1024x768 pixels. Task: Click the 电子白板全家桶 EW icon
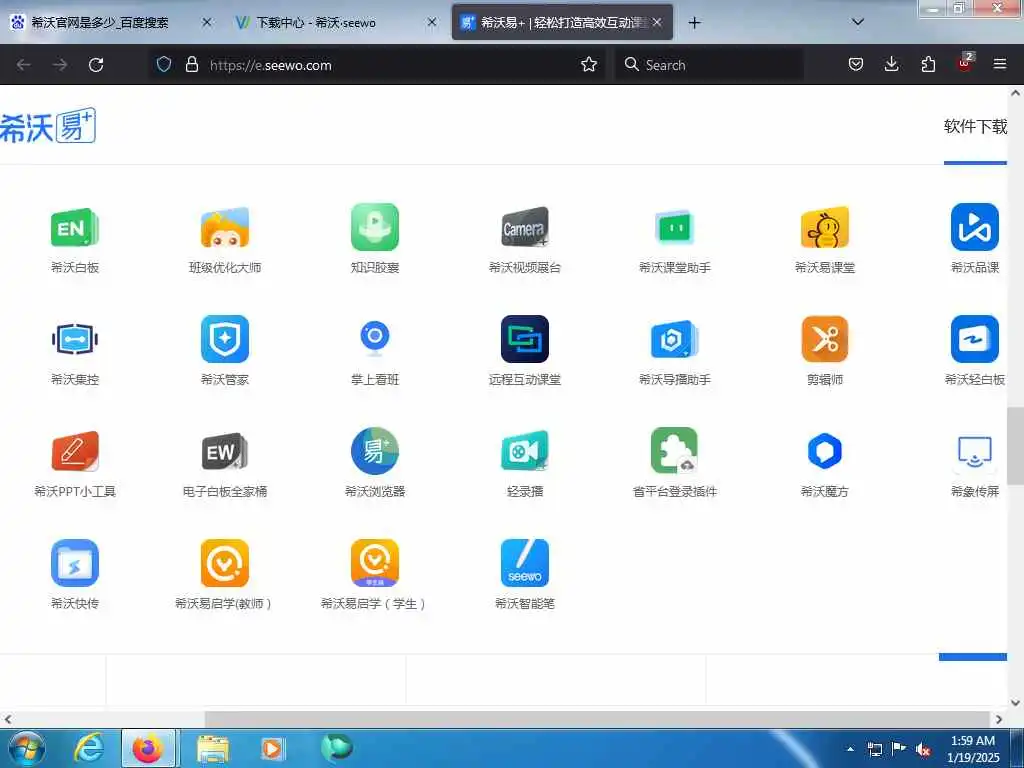click(x=225, y=451)
